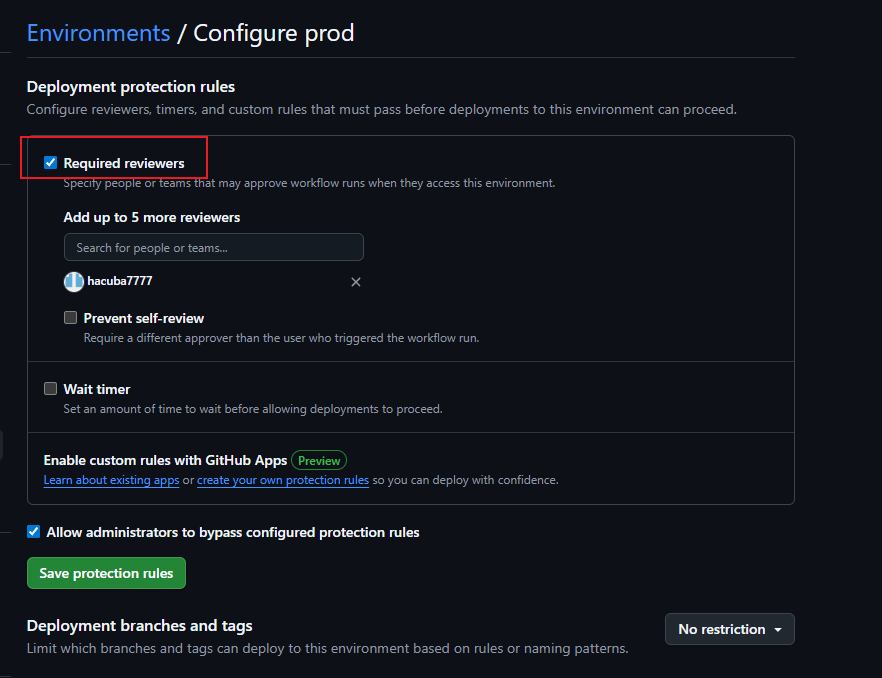882x678 pixels.
Task: Click the hacuba7777 reviewer name
Action: pyautogui.click(x=120, y=281)
